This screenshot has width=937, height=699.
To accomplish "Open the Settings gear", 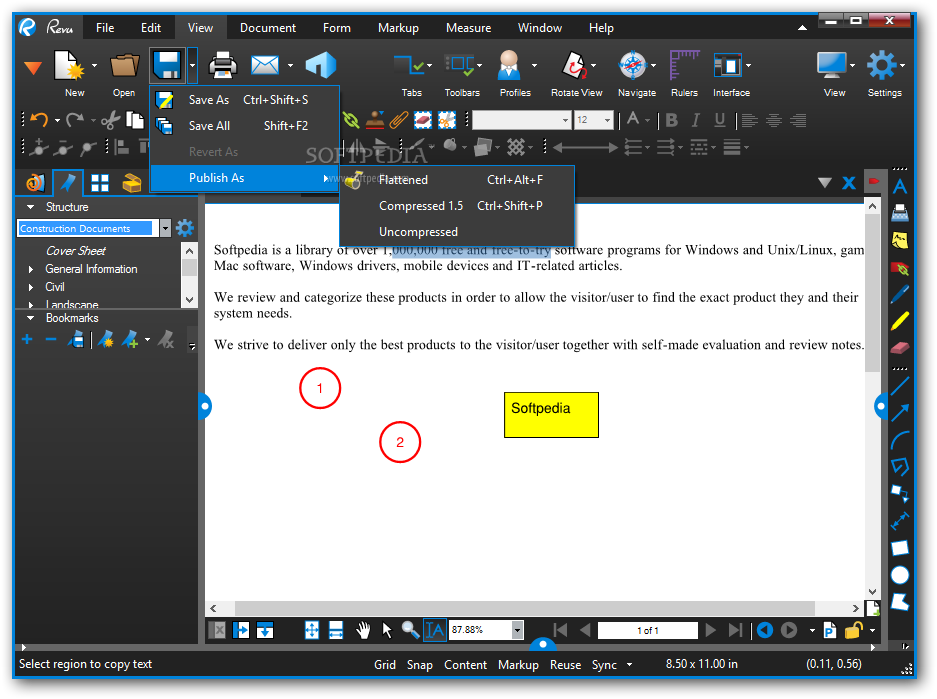I will click(882, 65).
